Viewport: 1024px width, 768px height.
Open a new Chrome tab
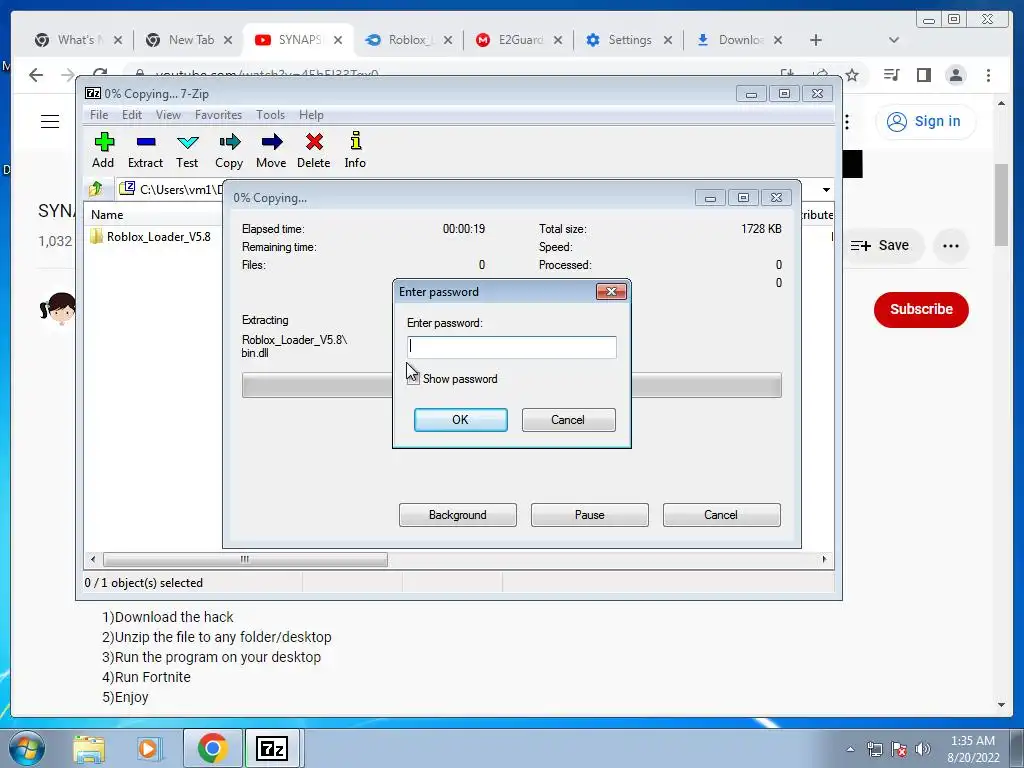click(x=816, y=40)
